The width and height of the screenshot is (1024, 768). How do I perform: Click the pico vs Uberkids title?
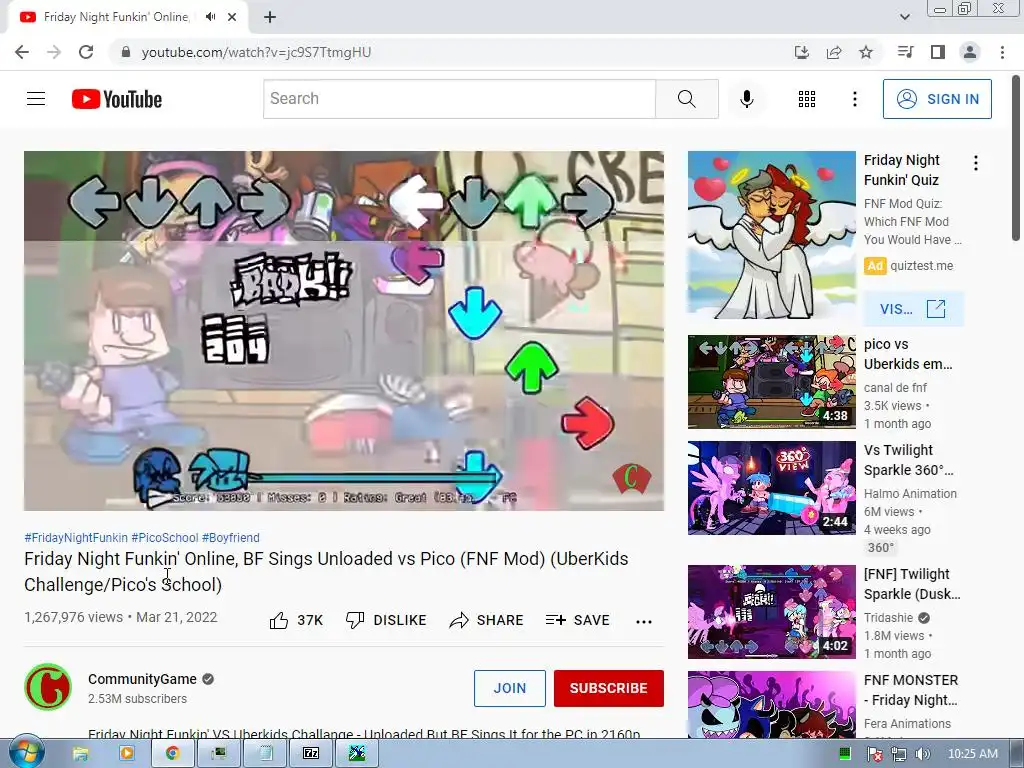coord(908,354)
